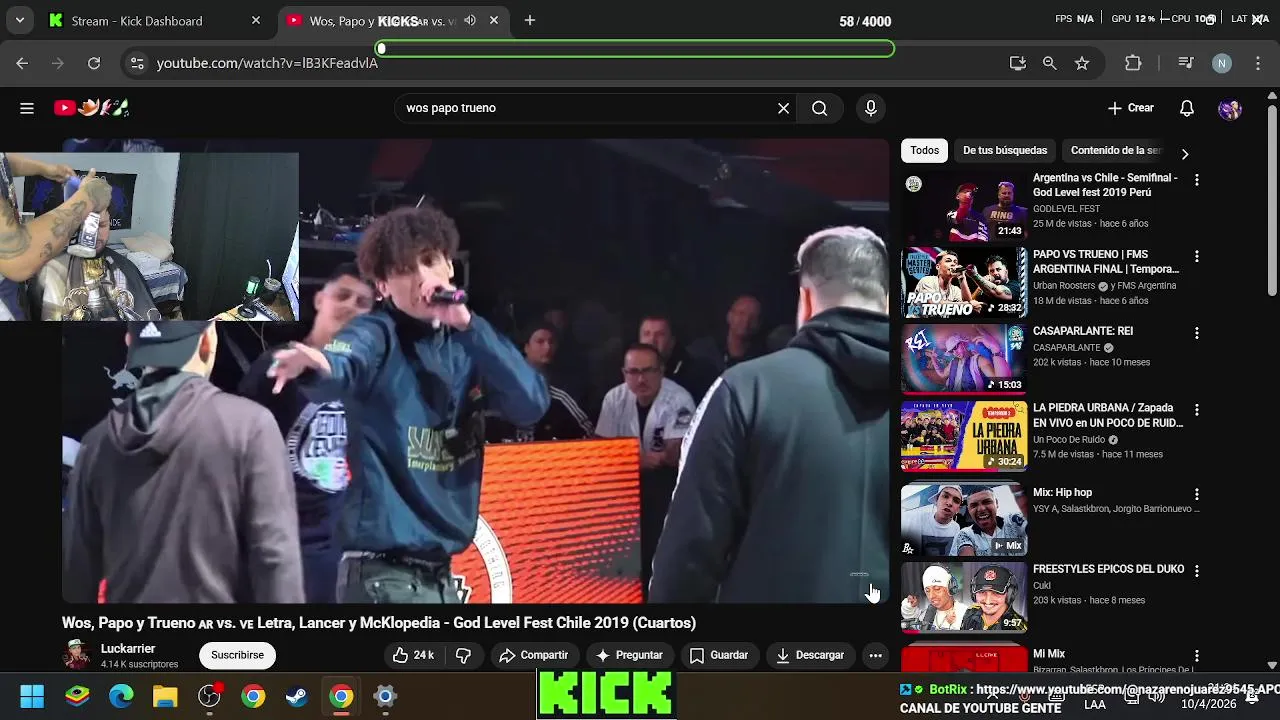Click the Chrome address bar URL
The height and width of the screenshot is (720, 1280).
267,63
